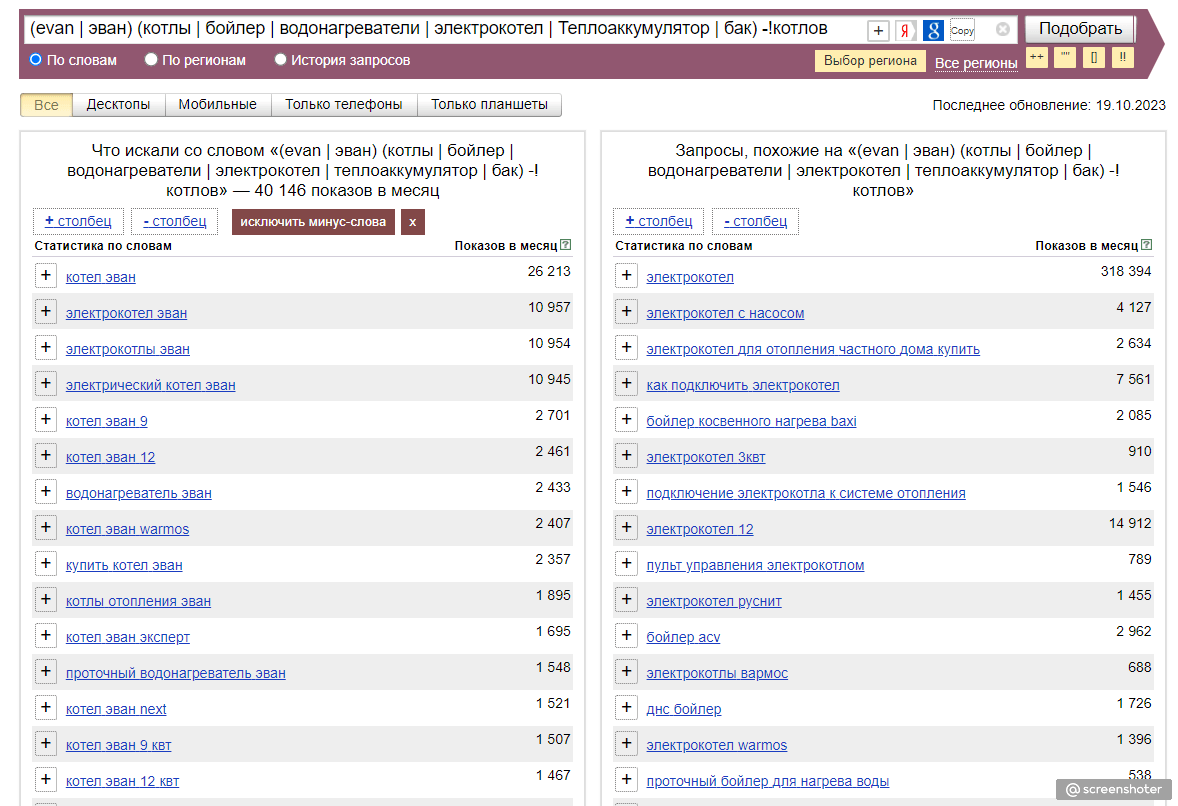Click the impressions value 26 213
The image size is (1178, 806).
548,271
